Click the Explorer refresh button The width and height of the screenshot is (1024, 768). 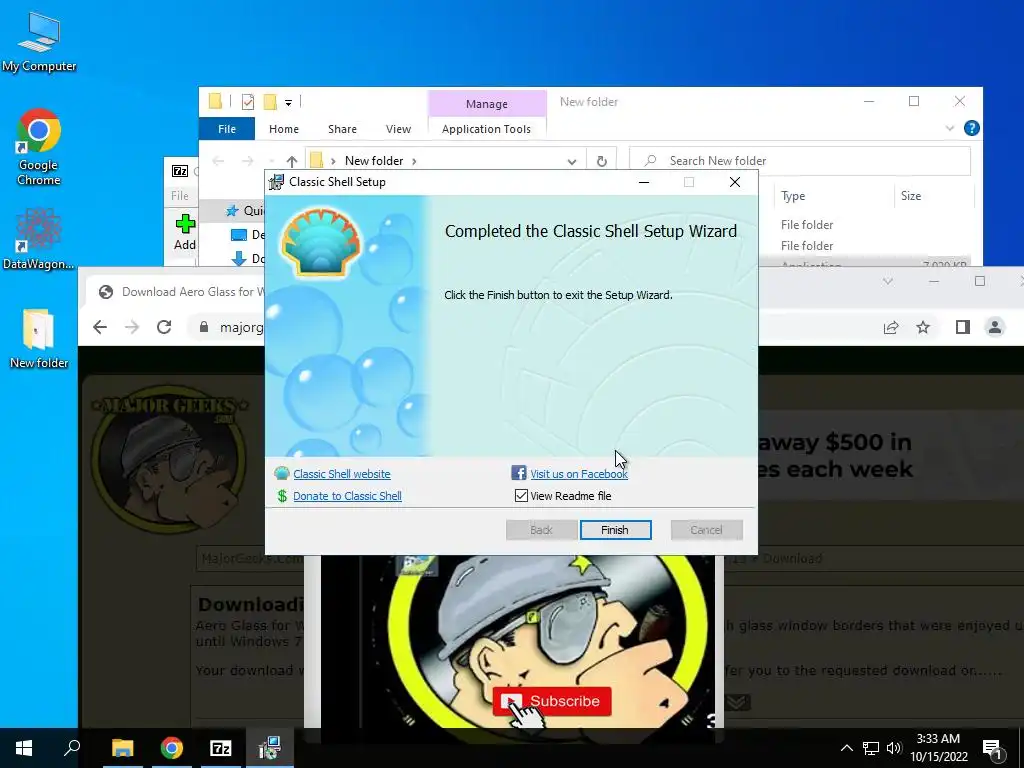(601, 161)
